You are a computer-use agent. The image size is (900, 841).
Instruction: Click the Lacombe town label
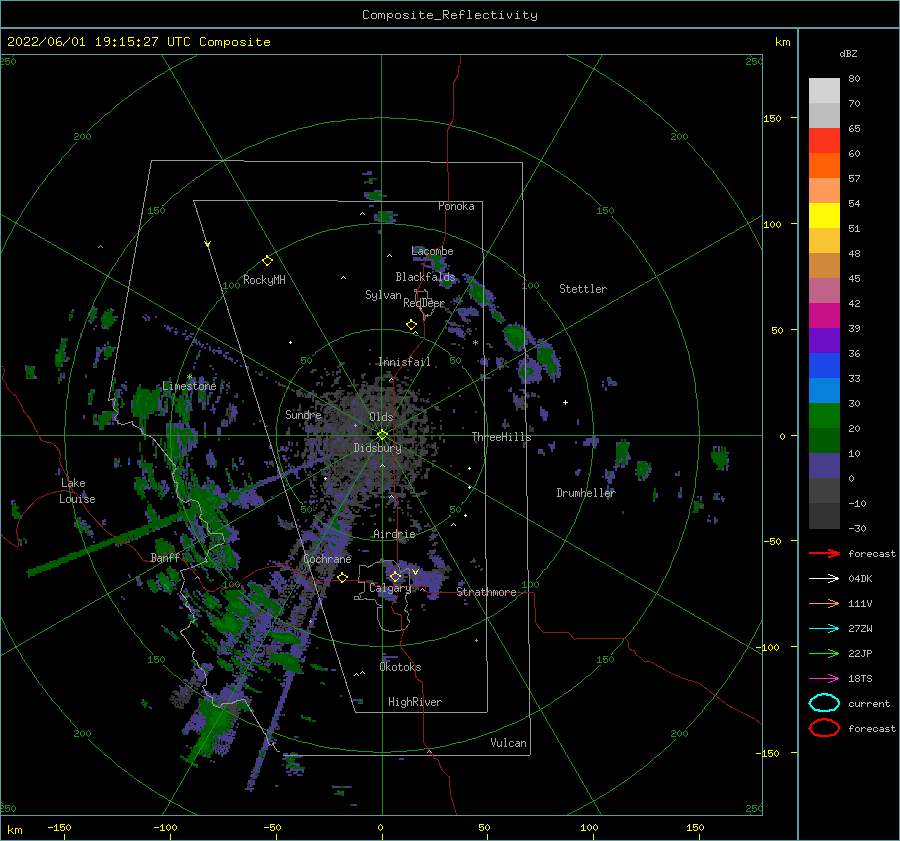click(432, 251)
